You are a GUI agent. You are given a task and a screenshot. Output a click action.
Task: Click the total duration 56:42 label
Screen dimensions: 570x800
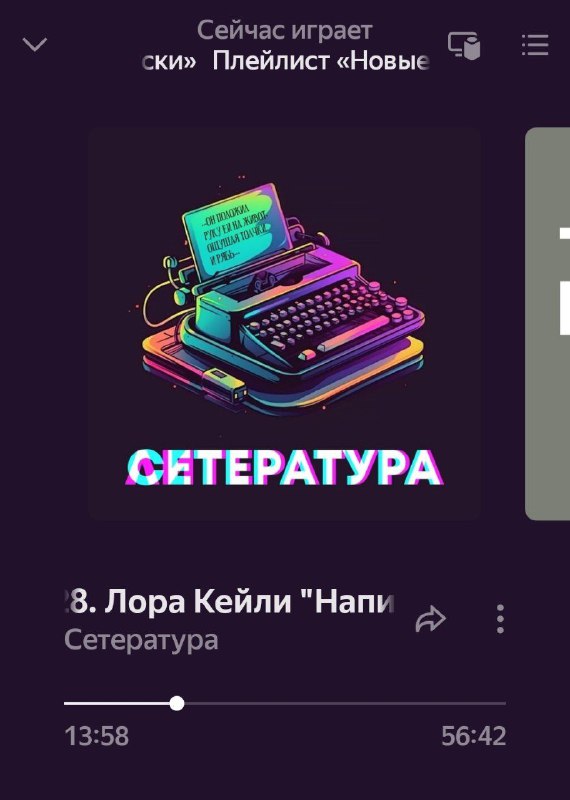pyautogui.click(x=474, y=736)
